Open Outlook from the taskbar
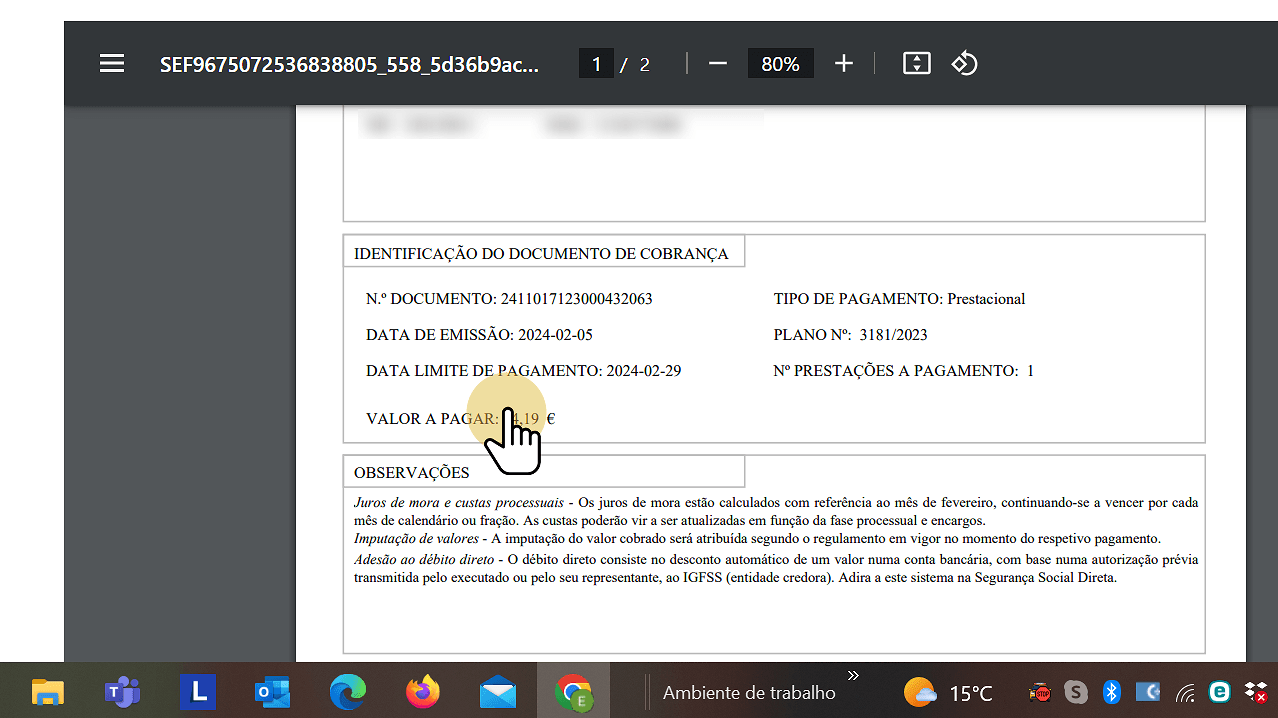1278x718 pixels. 272,691
